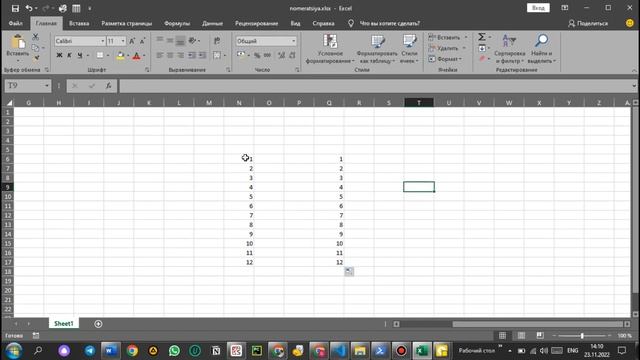
Task: Open the number format Общий dropdown
Action: click(x=293, y=41)
